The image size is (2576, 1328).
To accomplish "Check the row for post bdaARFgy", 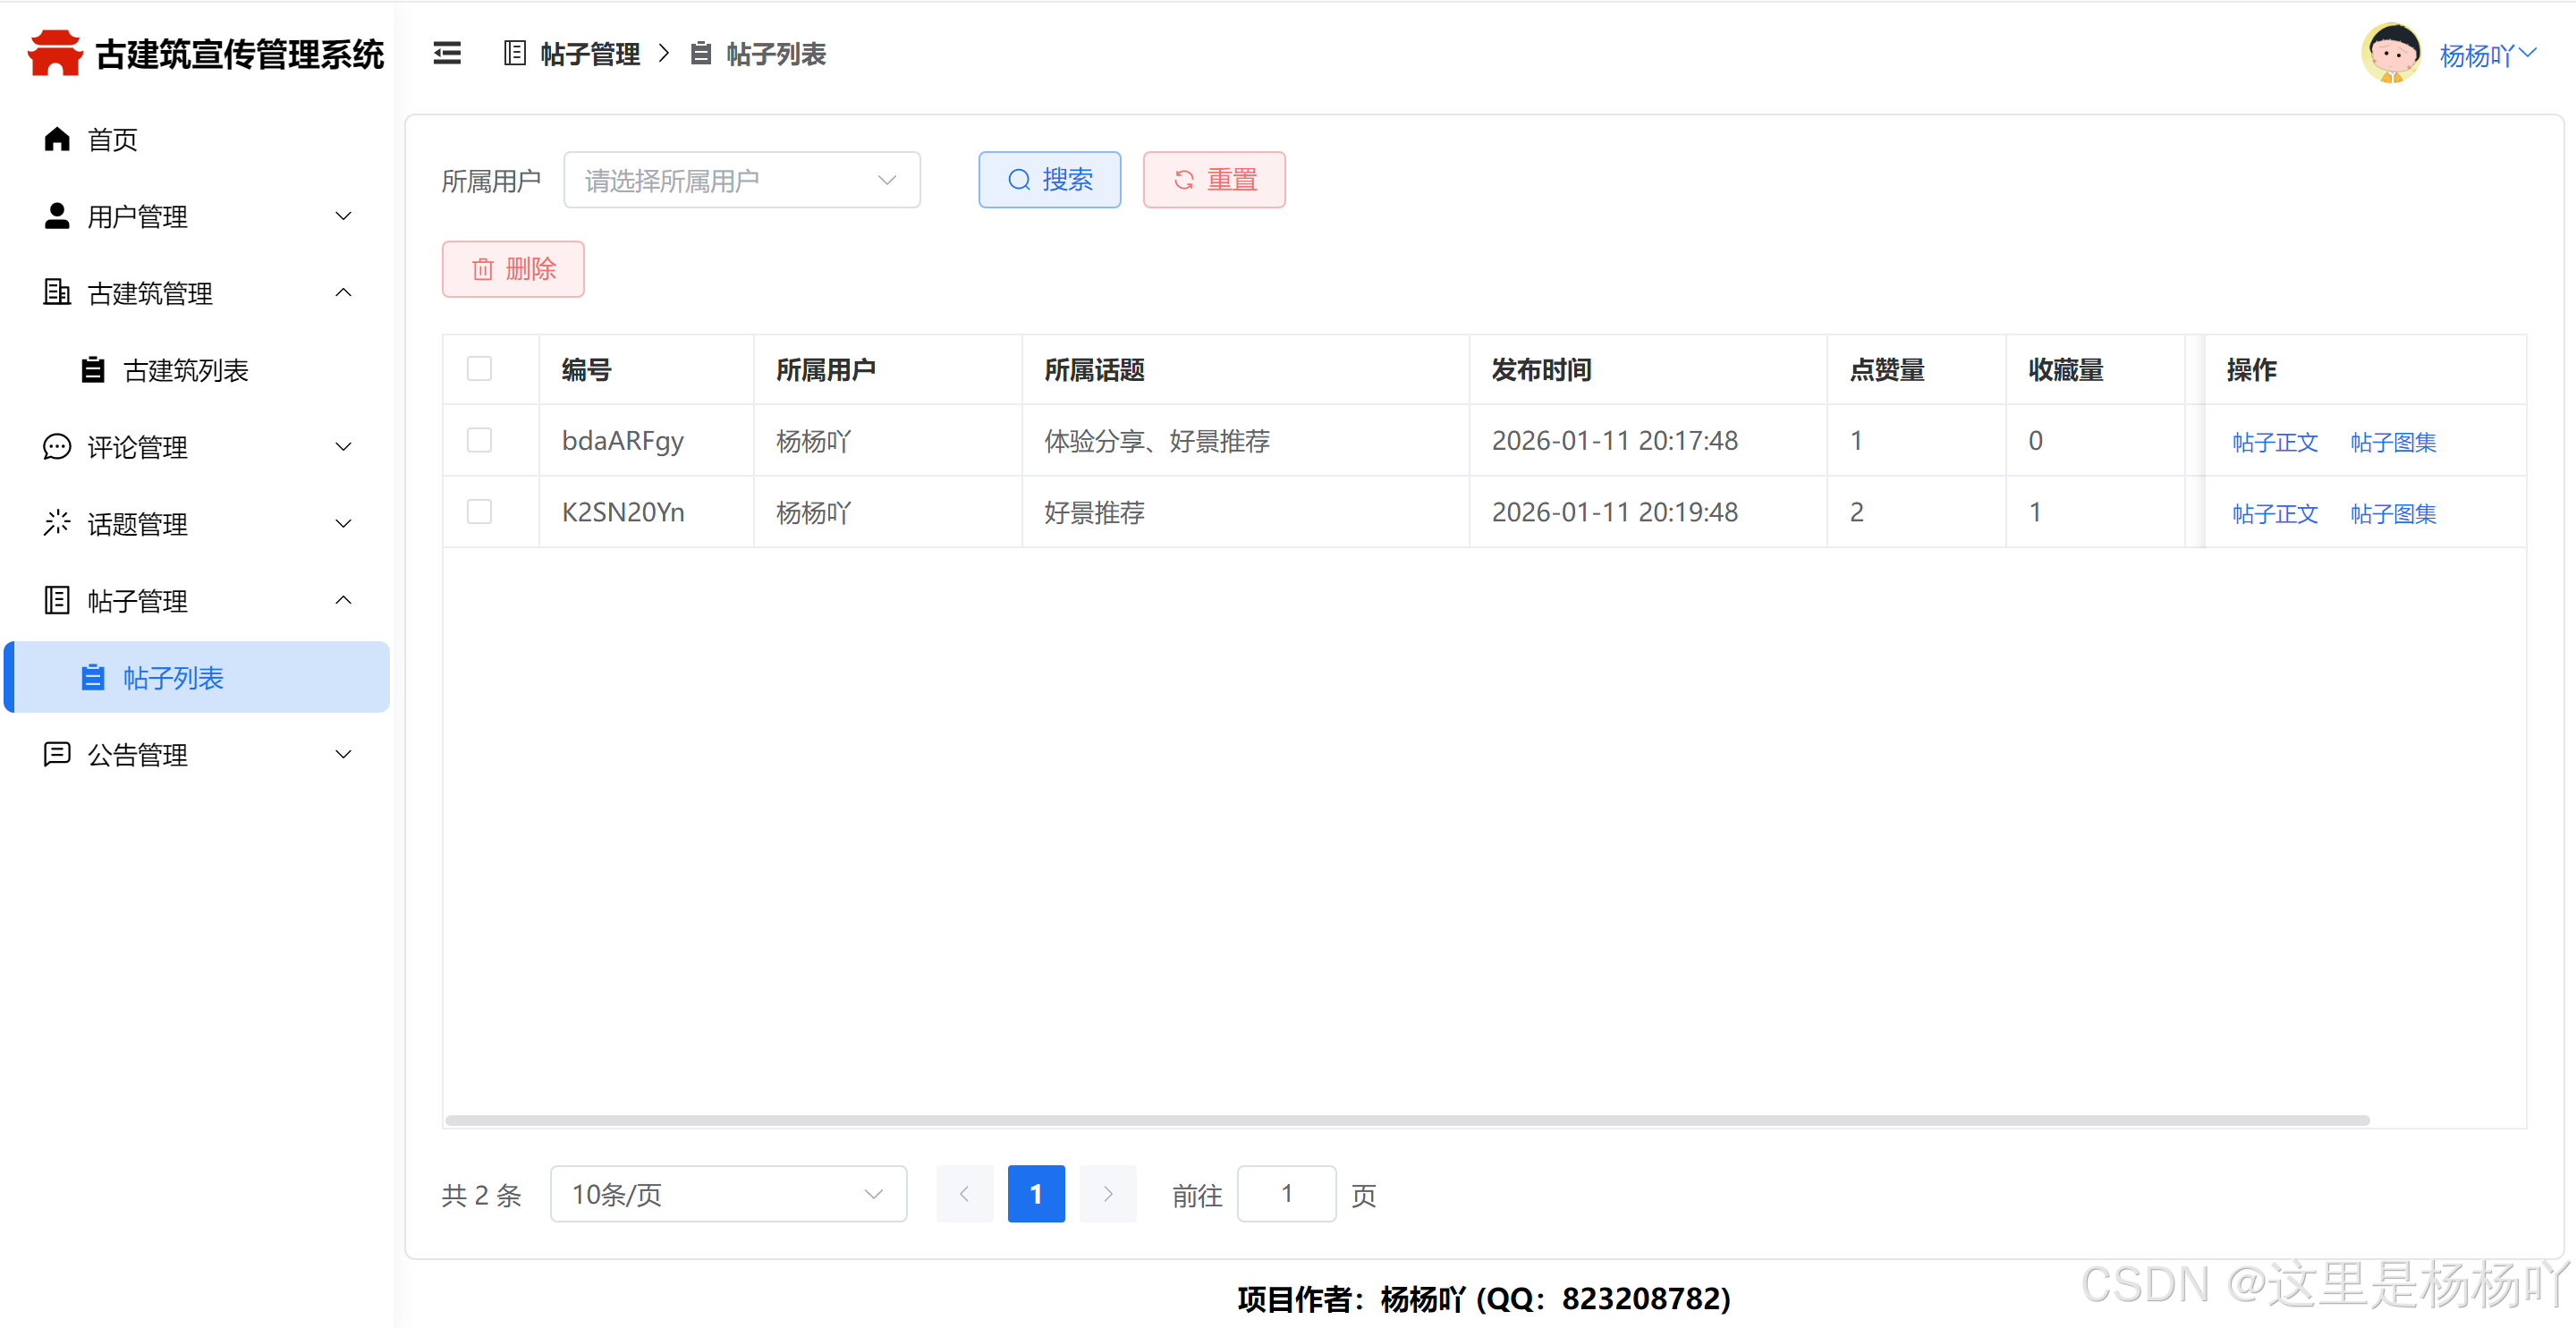I will point(480,440).
